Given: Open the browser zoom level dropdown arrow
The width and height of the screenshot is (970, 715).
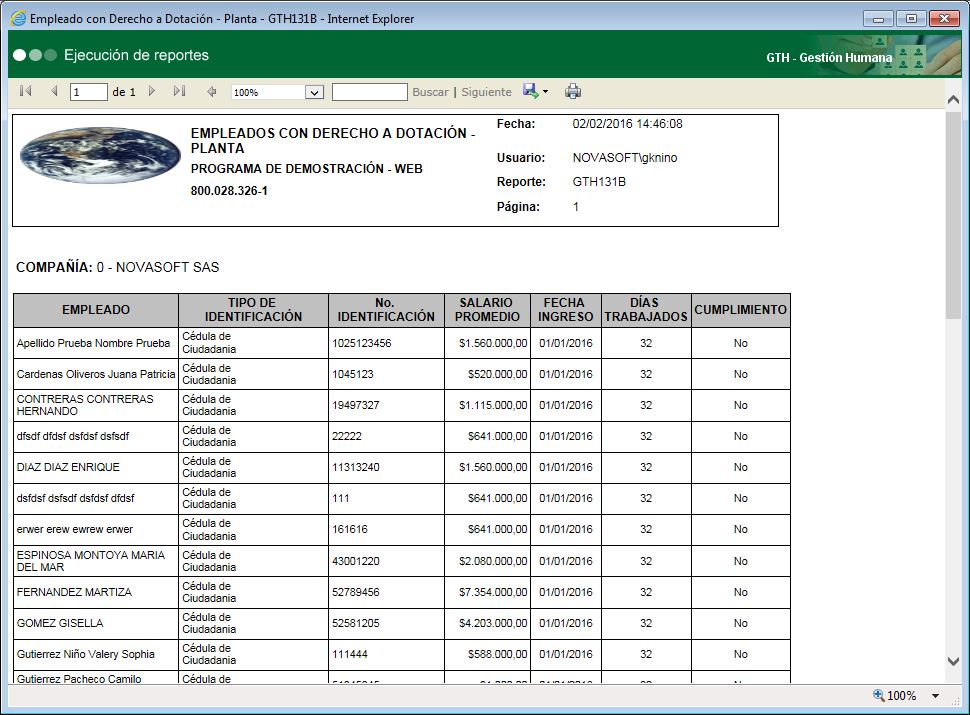Looking at the screenshot, I should pyautogui.click(x=935, y=696).
